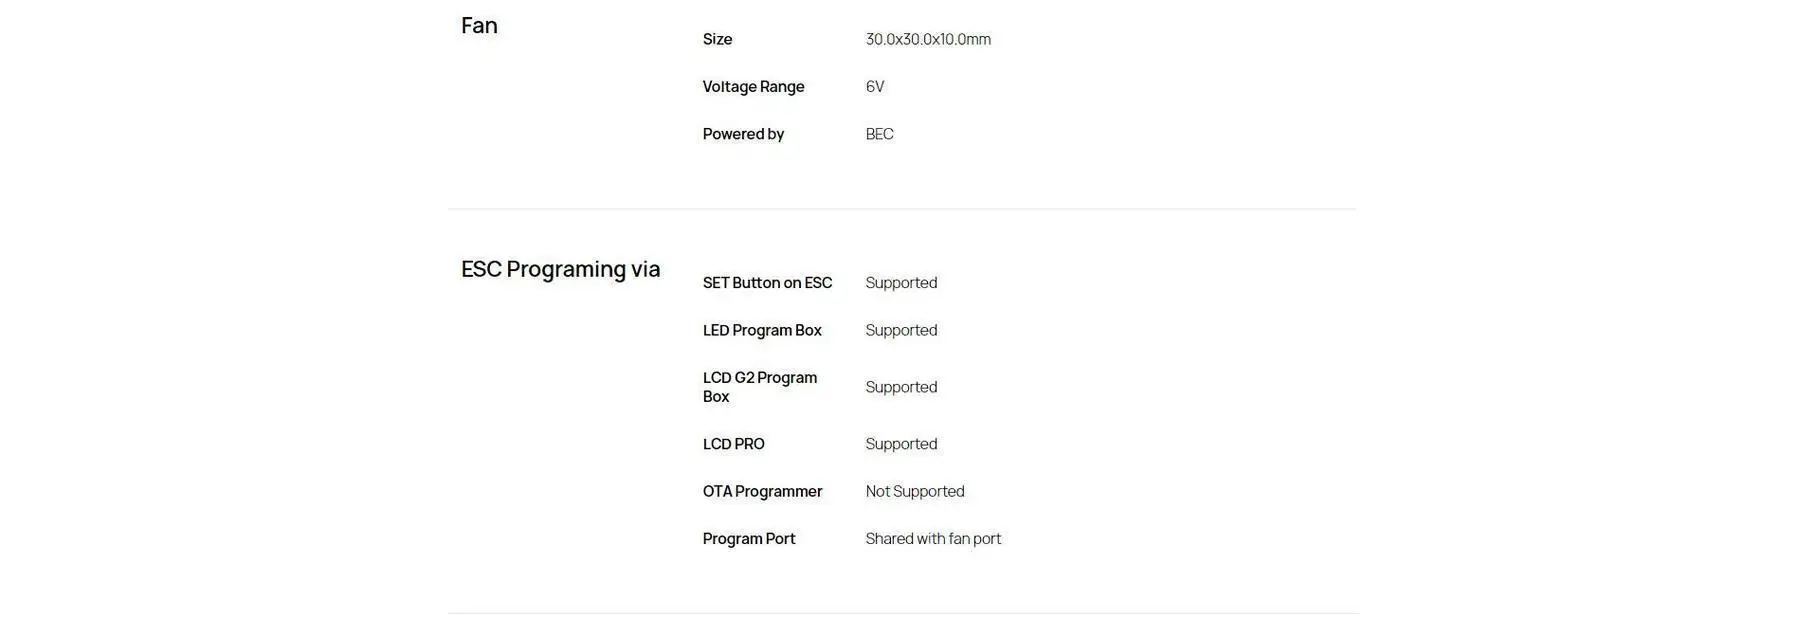Select the 30.0x30.0x10.0mm size value
This screenshot has height=636, width=1799.
pyautogui.click(x=928, y=40)
